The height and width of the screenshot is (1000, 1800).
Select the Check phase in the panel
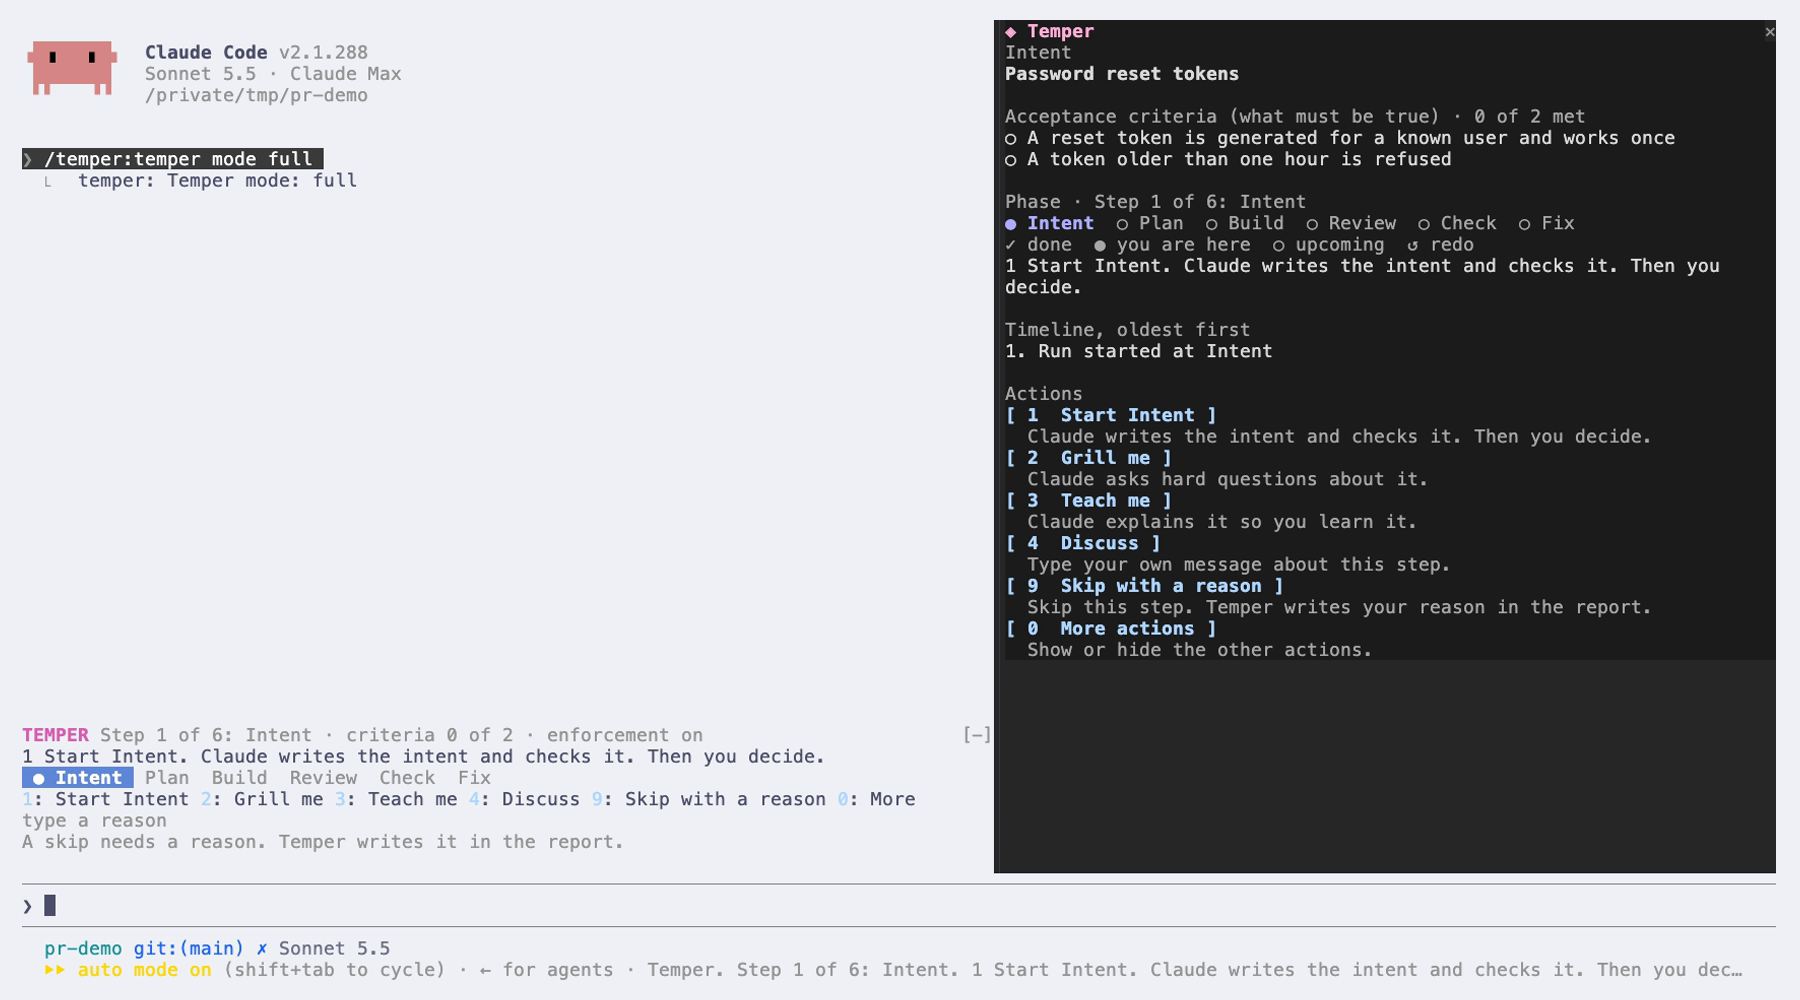(x=1457, y=223)
